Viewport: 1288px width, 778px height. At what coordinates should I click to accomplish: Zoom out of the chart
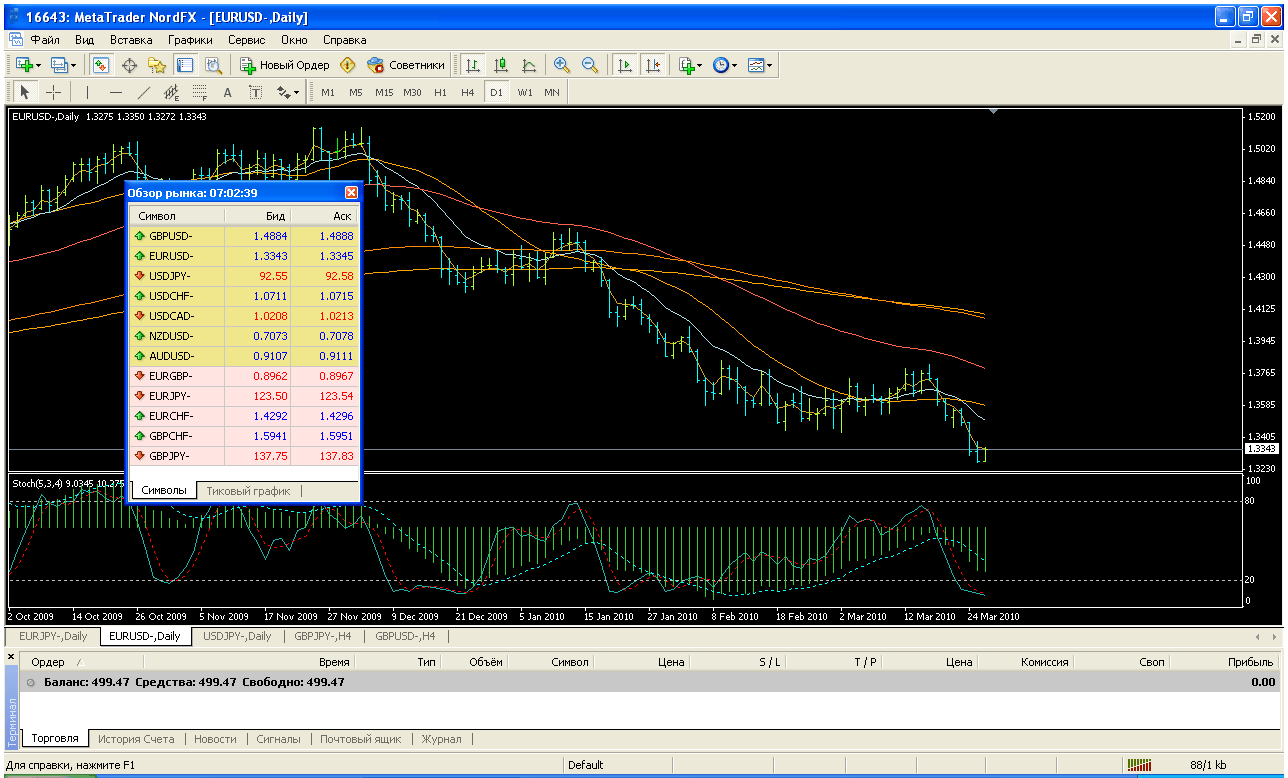tap(590, 65)
